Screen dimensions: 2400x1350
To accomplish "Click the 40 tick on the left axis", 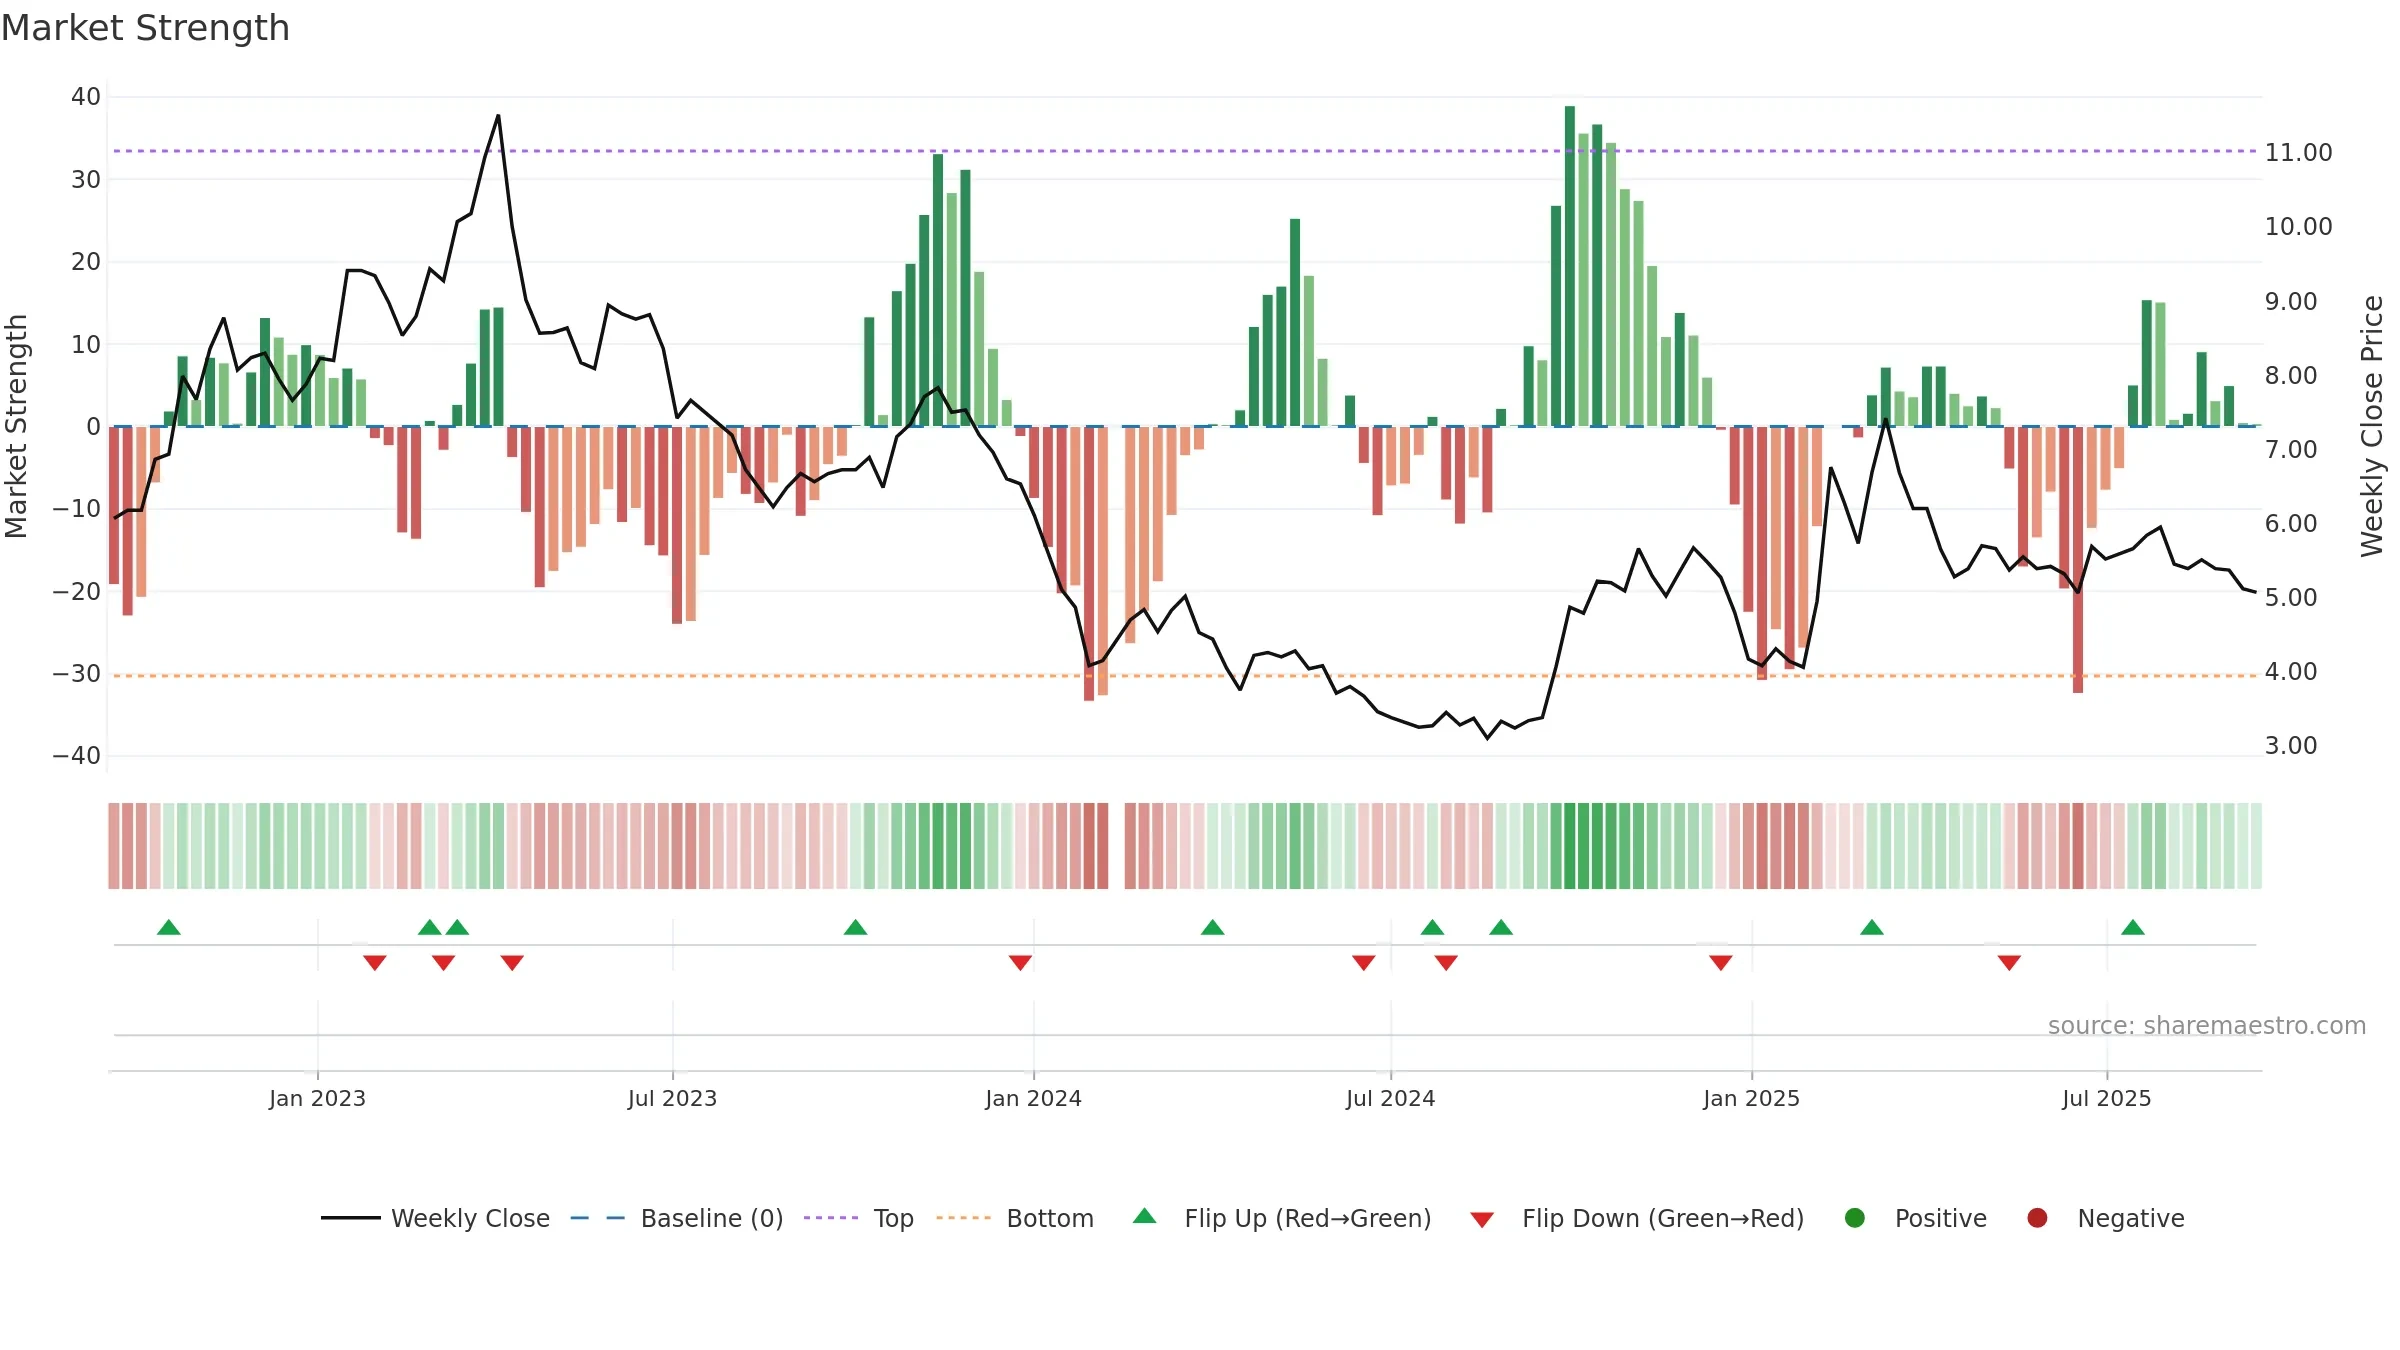I will pyautogui.click(x=86, y=97).
